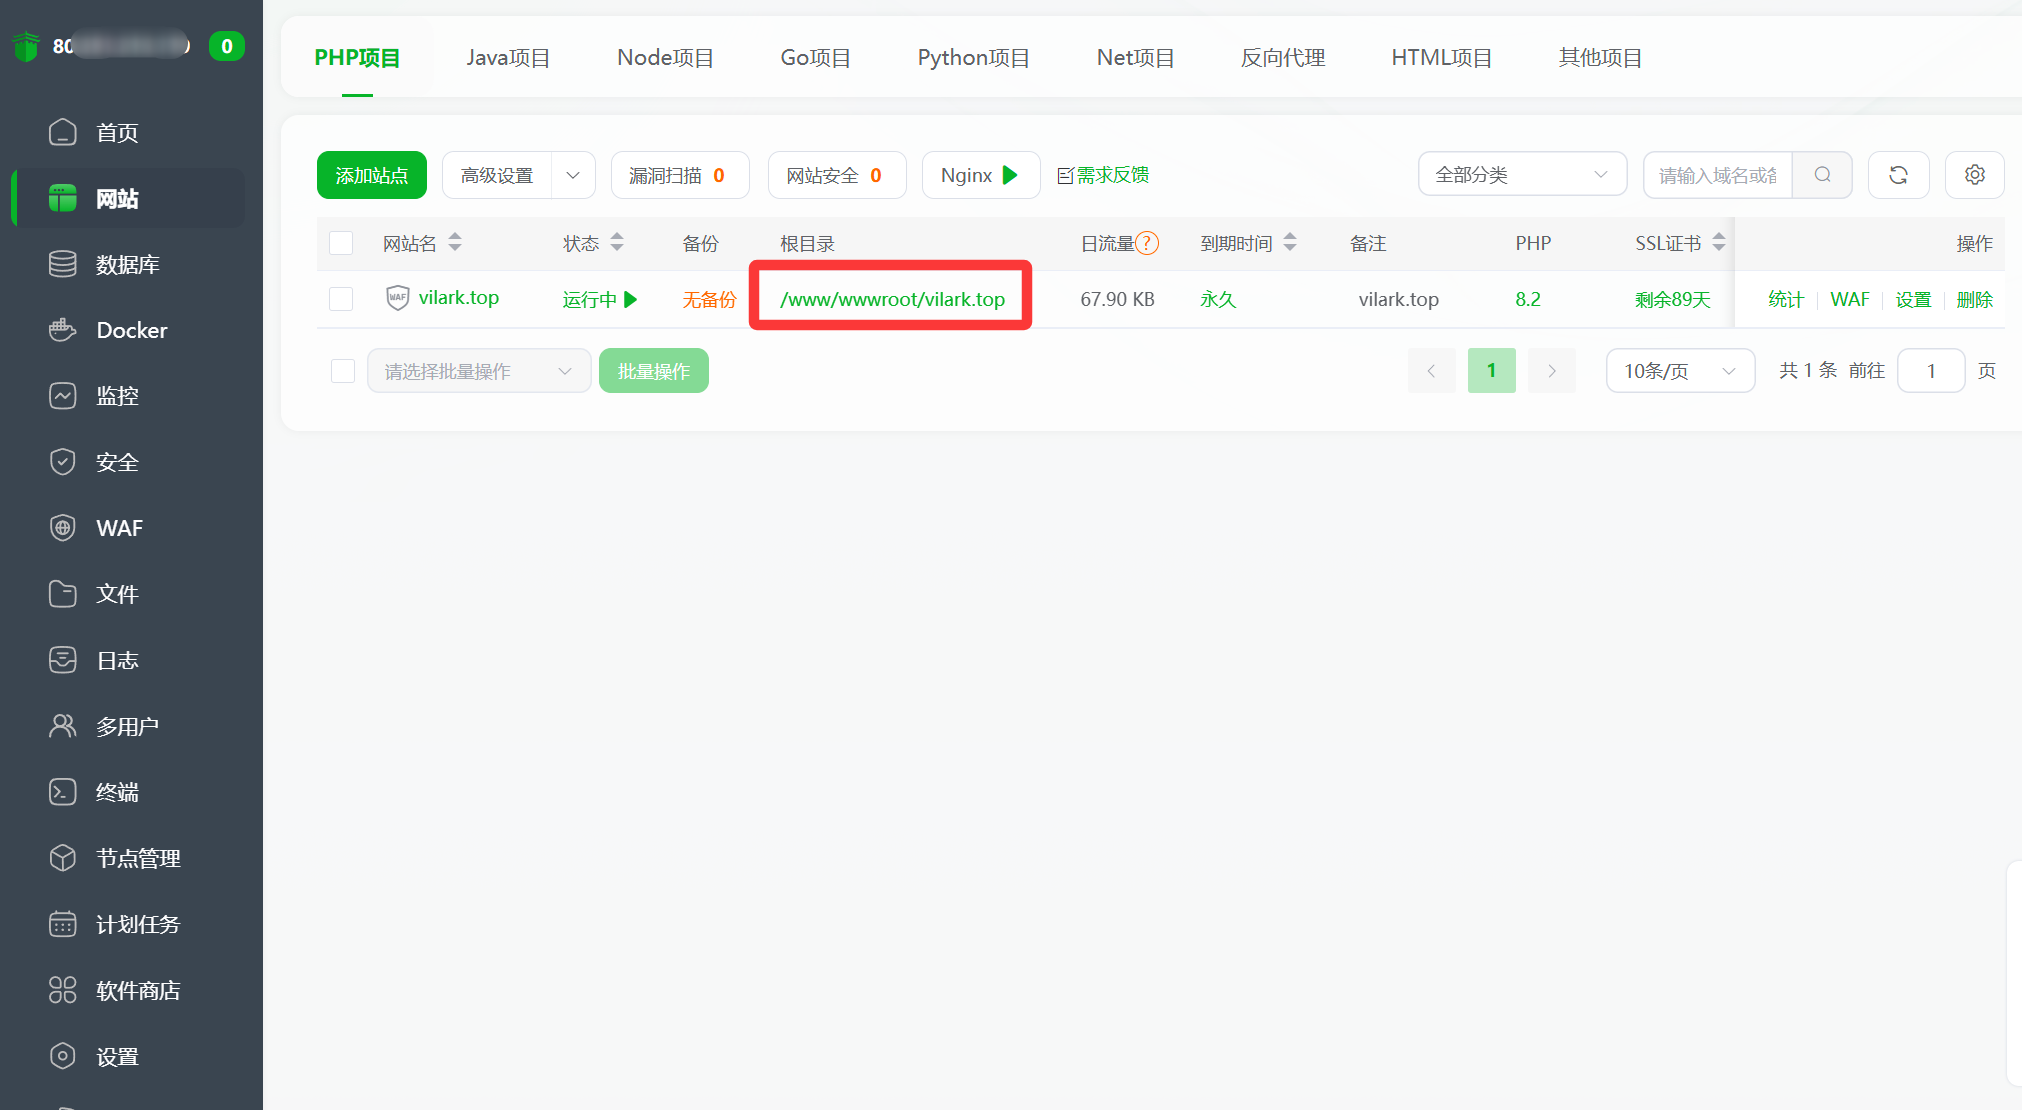
Task: Open the Terminal (终端) sidebar item
Action: (117, 792)
